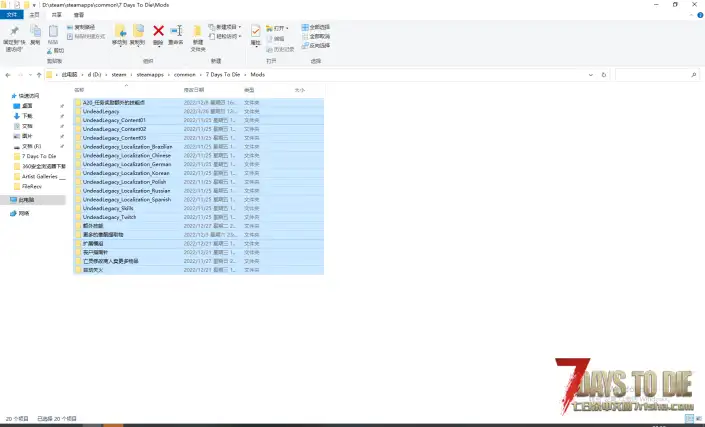
Task: Click the Copy icon in ribbon
Action: click(36, 33)
